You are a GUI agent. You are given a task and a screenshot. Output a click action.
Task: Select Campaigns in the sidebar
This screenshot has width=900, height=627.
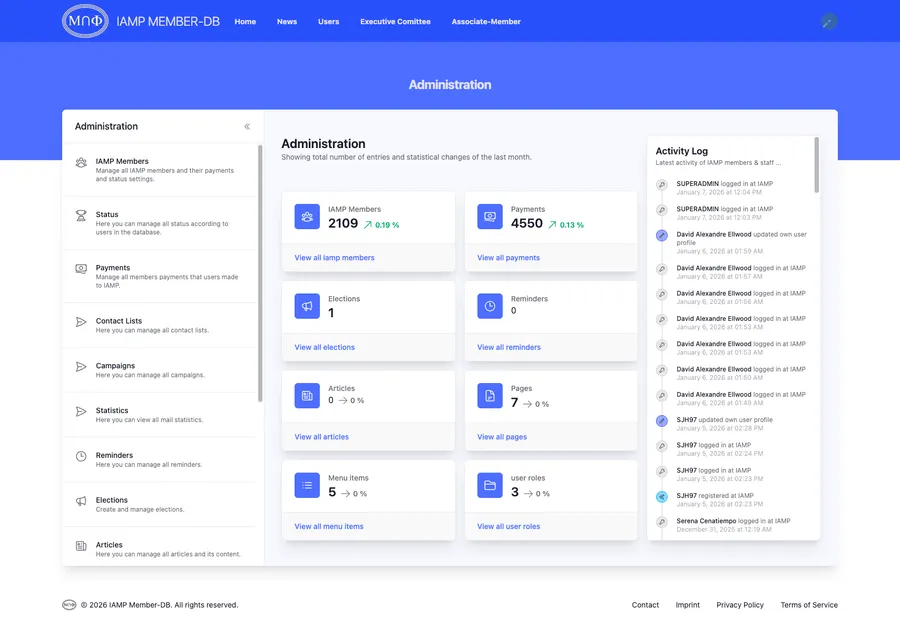[x=160, y=370]
